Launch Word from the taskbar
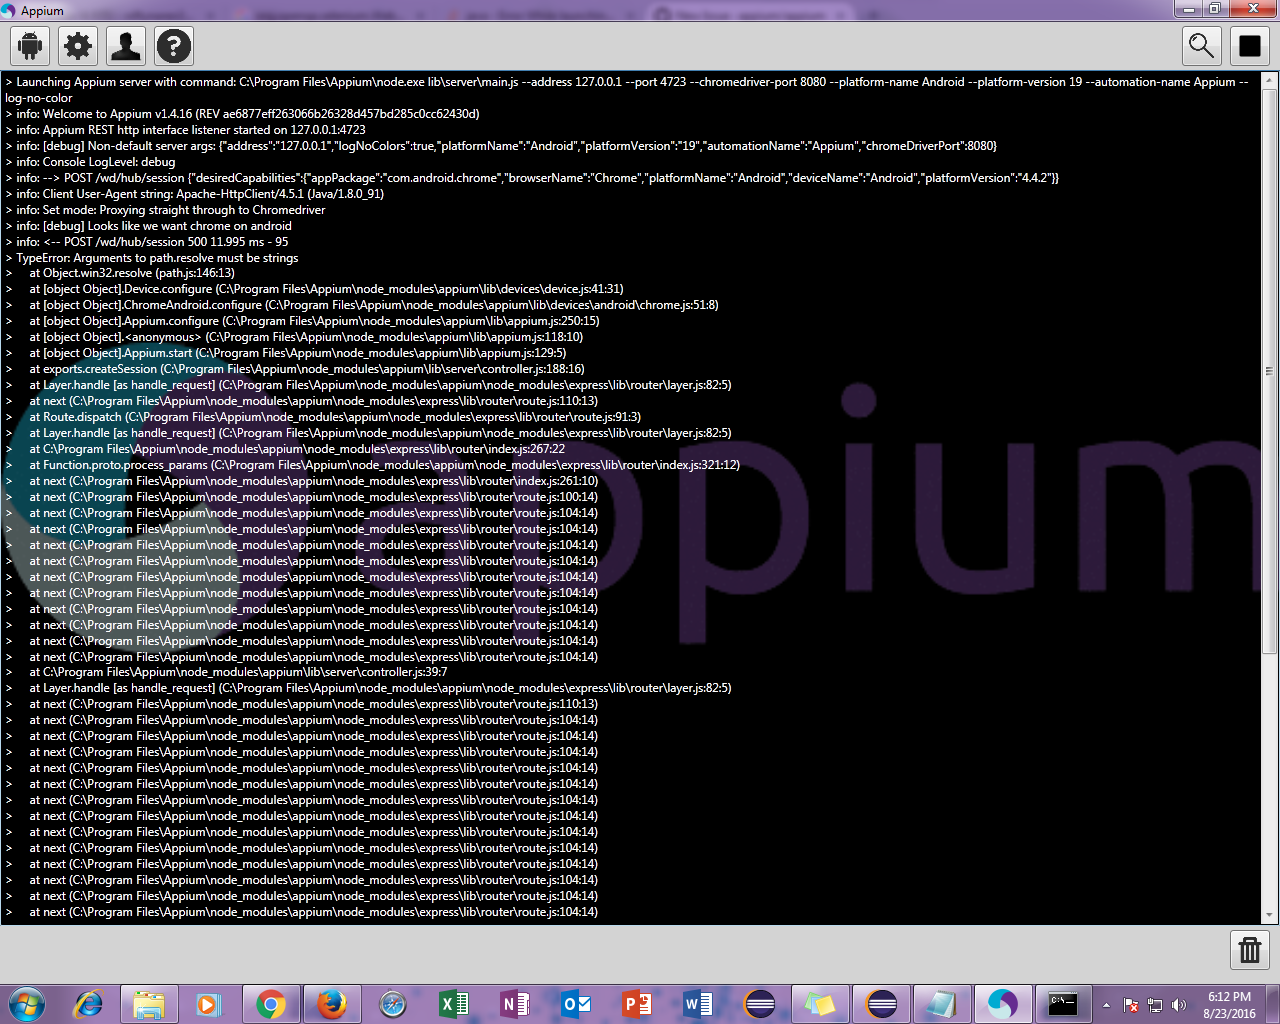1280x1024 pixels. (x=698, y=1004)
